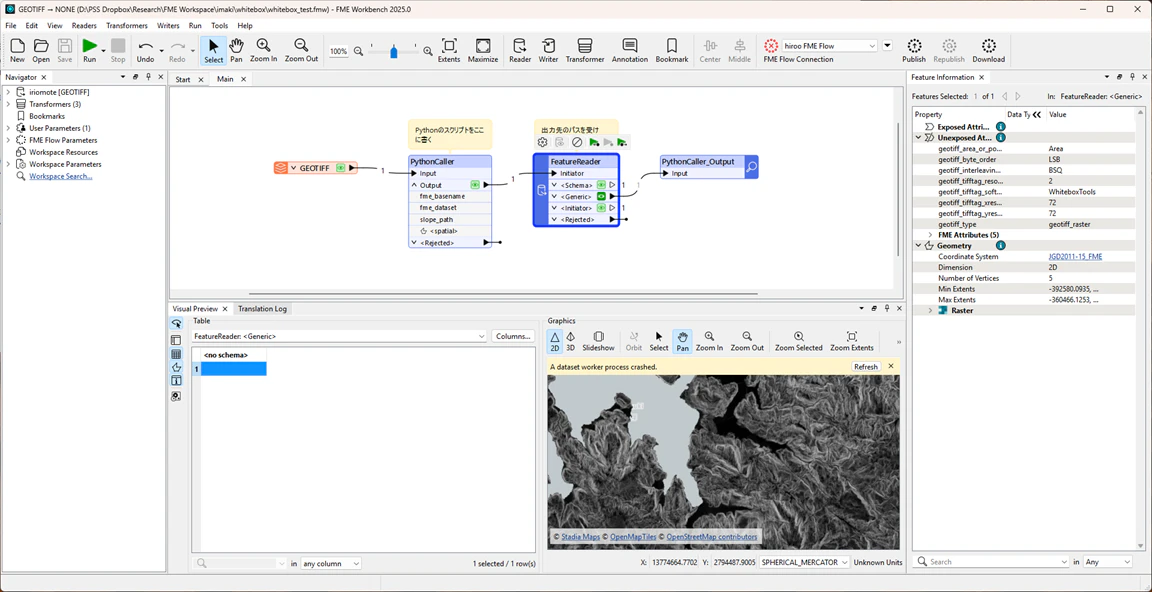This screenshot has width=1152, height=592.
Task: Open the Writers menu
Action: (x=168, y=25)
